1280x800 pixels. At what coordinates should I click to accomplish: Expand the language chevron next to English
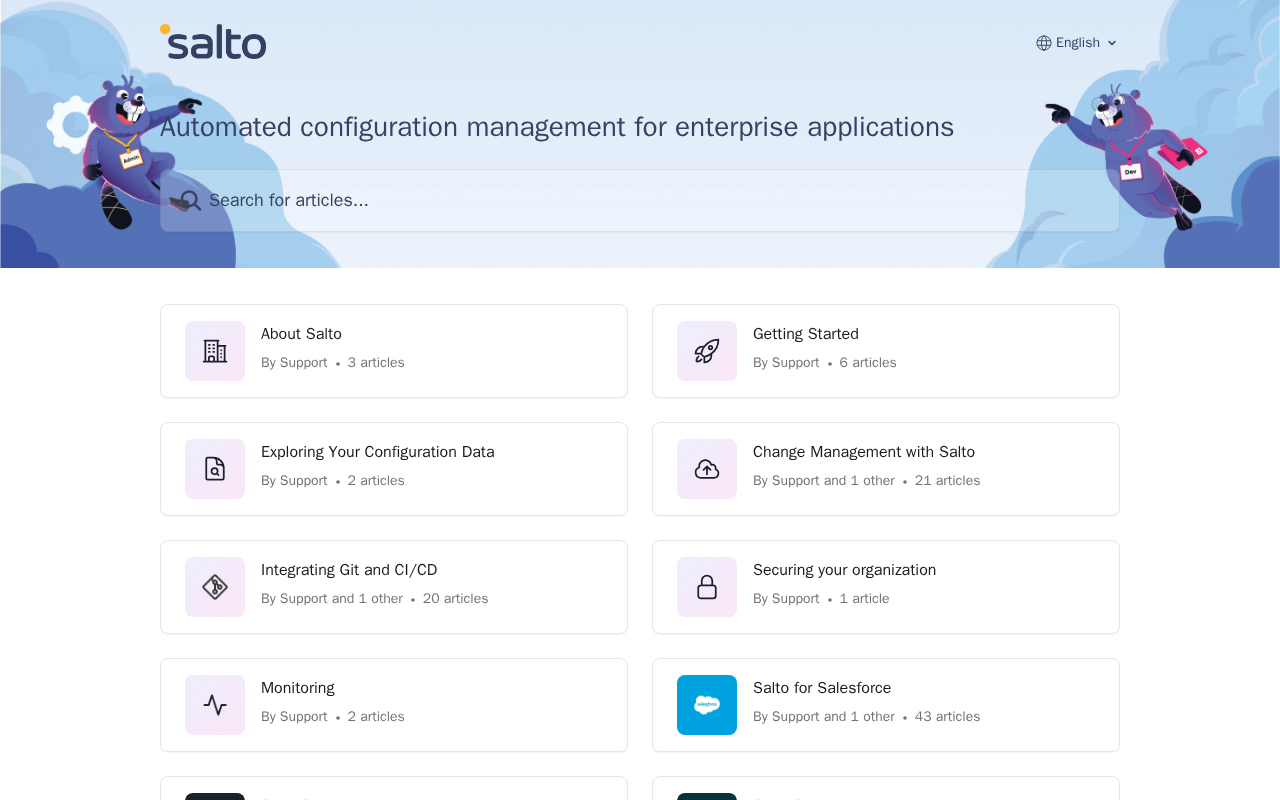pos(1112,43)
